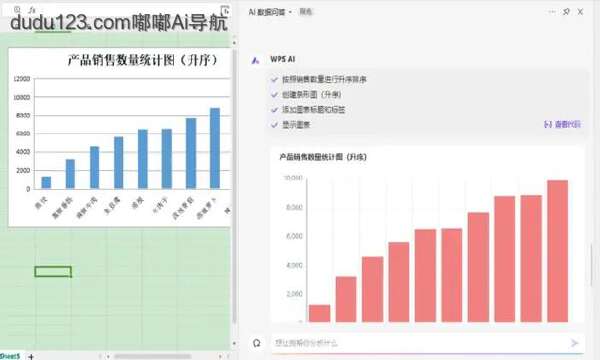Click the vertical scrollbar down arrow of sheet

coord(234,343)
